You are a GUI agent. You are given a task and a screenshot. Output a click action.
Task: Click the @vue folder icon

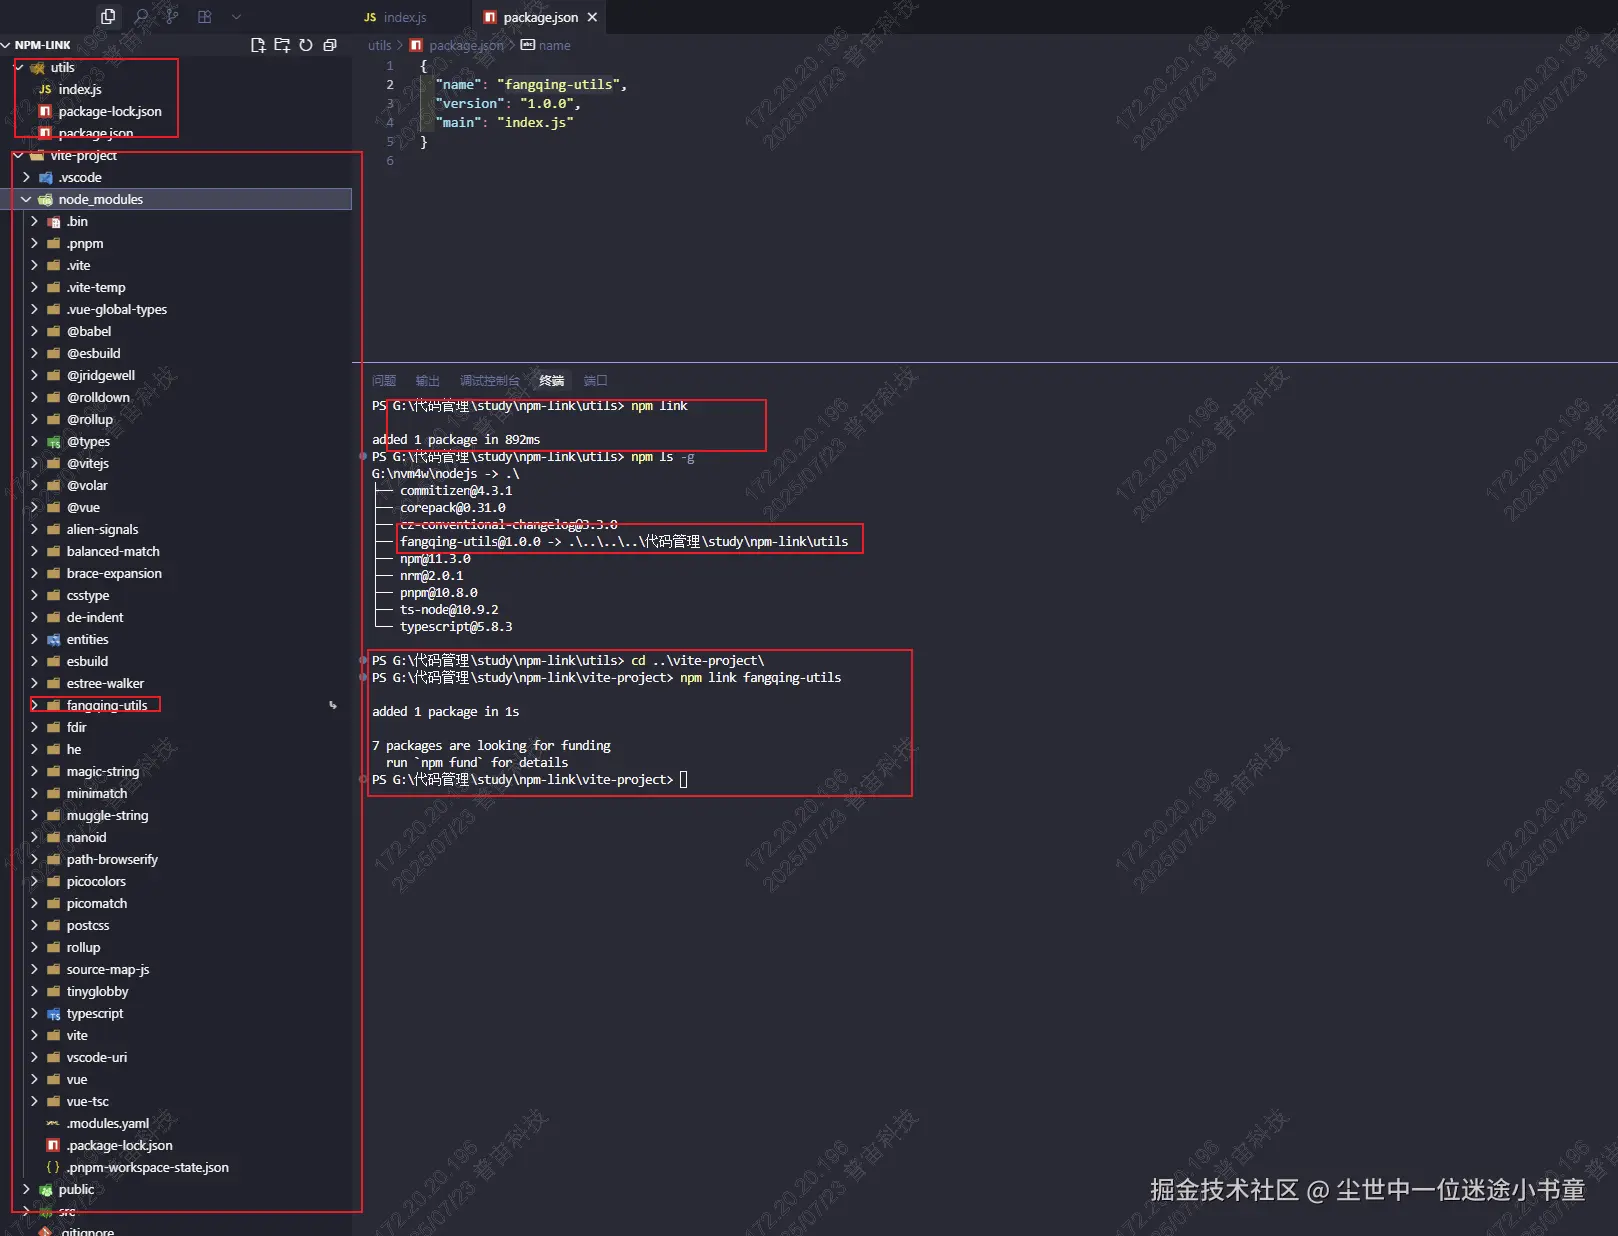pos(54,507)
